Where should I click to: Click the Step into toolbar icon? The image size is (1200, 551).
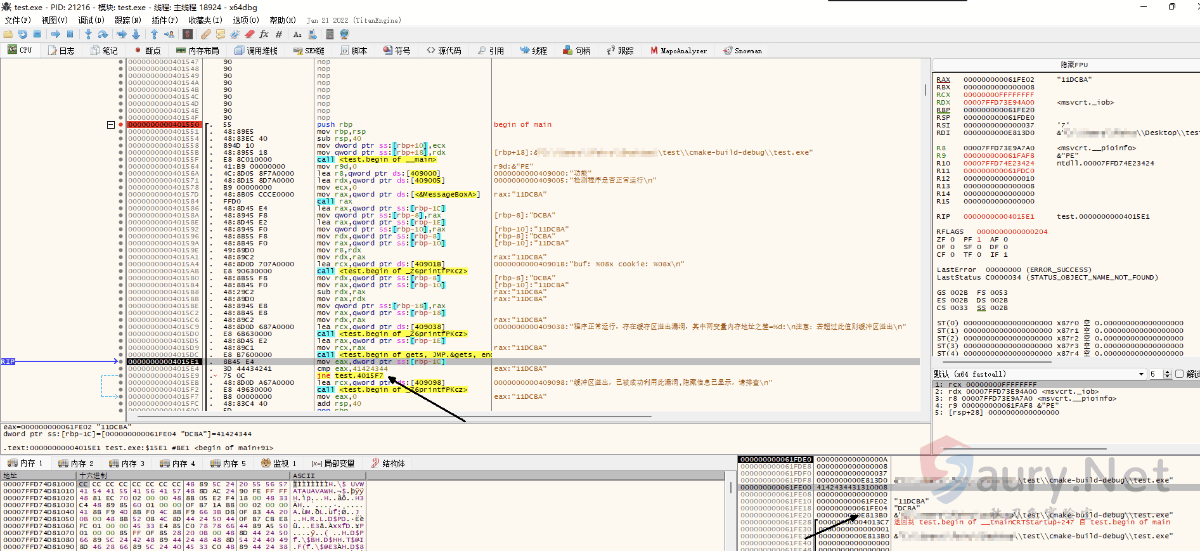click(88, 34)
